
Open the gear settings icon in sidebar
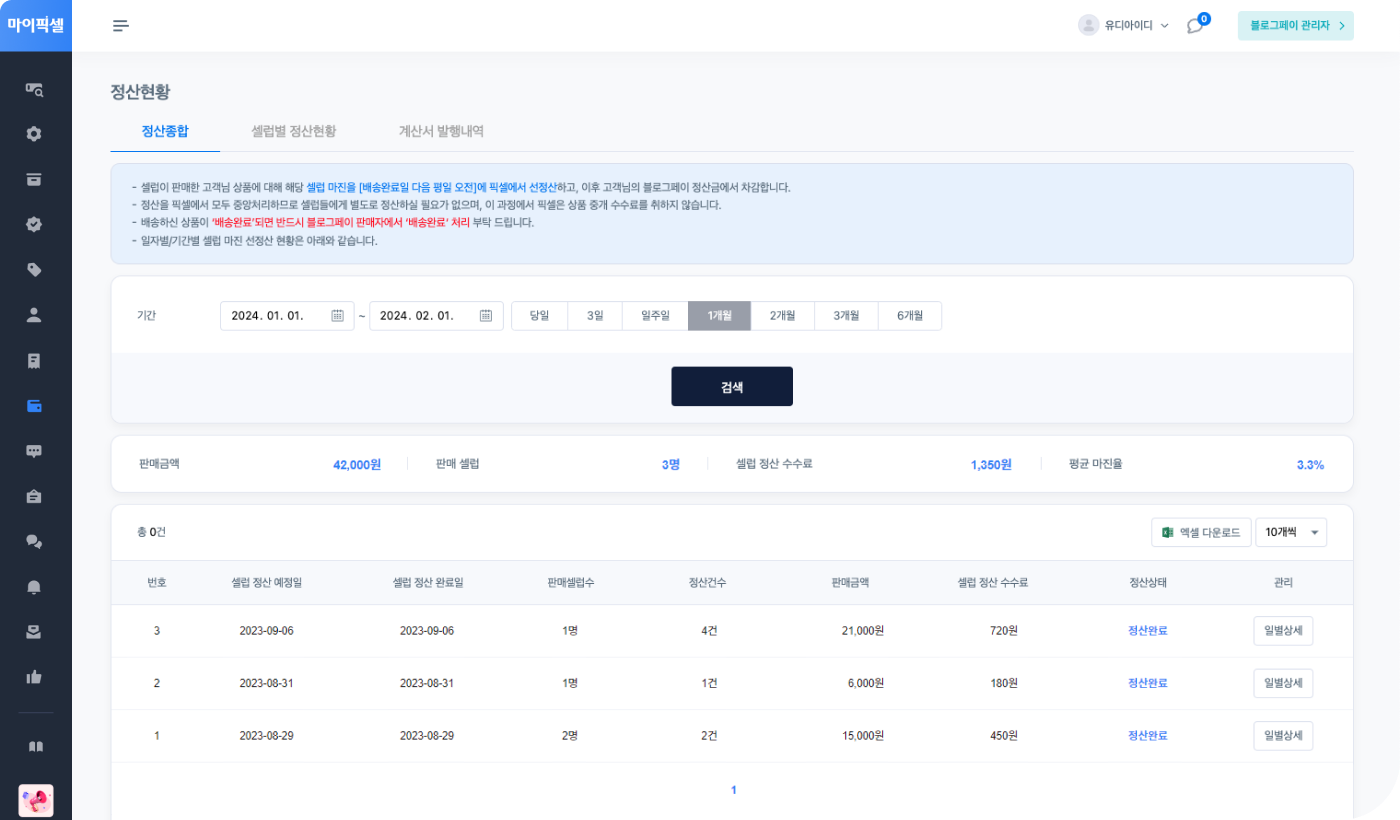[x=35, y=134]
